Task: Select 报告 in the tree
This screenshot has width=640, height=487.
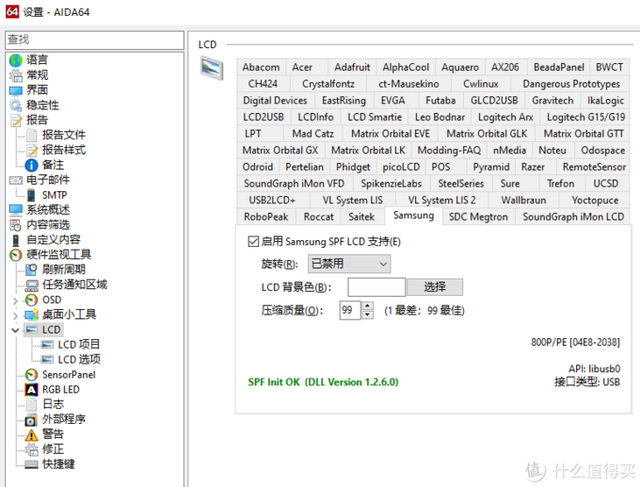Action: [37, 120]
